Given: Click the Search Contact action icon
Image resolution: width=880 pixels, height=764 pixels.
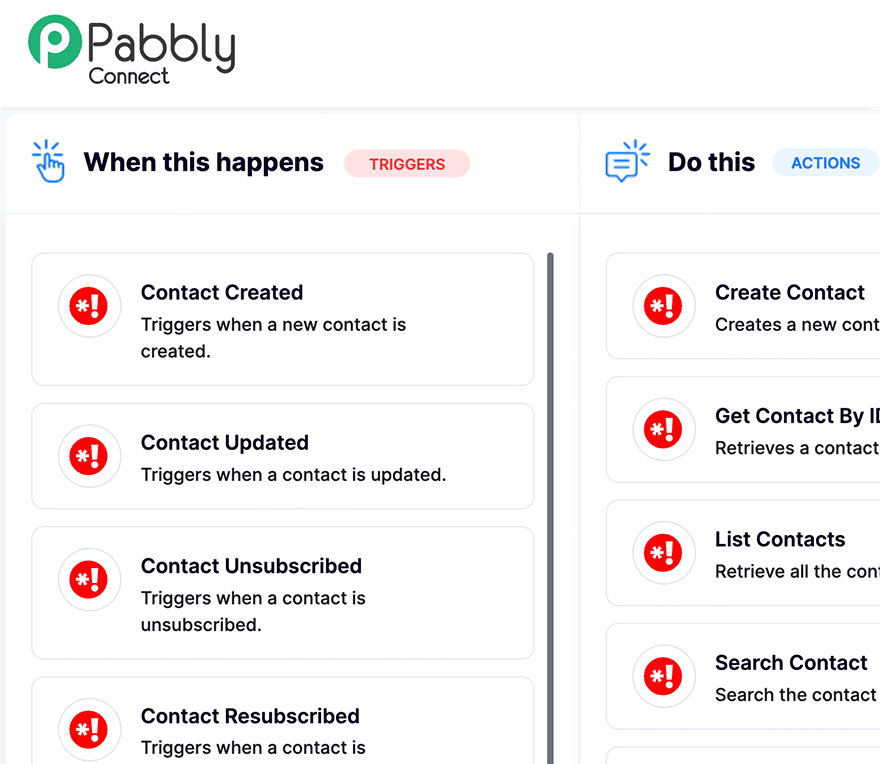Looking at the screenshot, I should (664, 677).
